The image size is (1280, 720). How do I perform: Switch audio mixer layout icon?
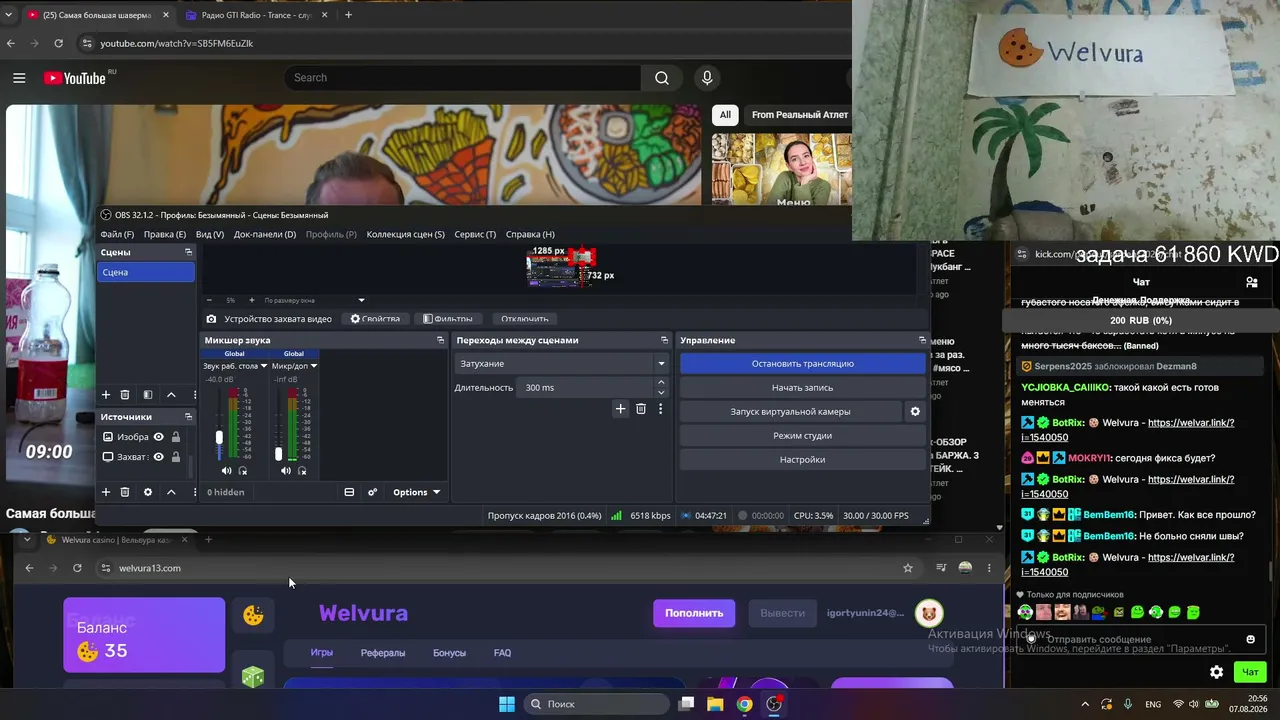click(349, 492)
